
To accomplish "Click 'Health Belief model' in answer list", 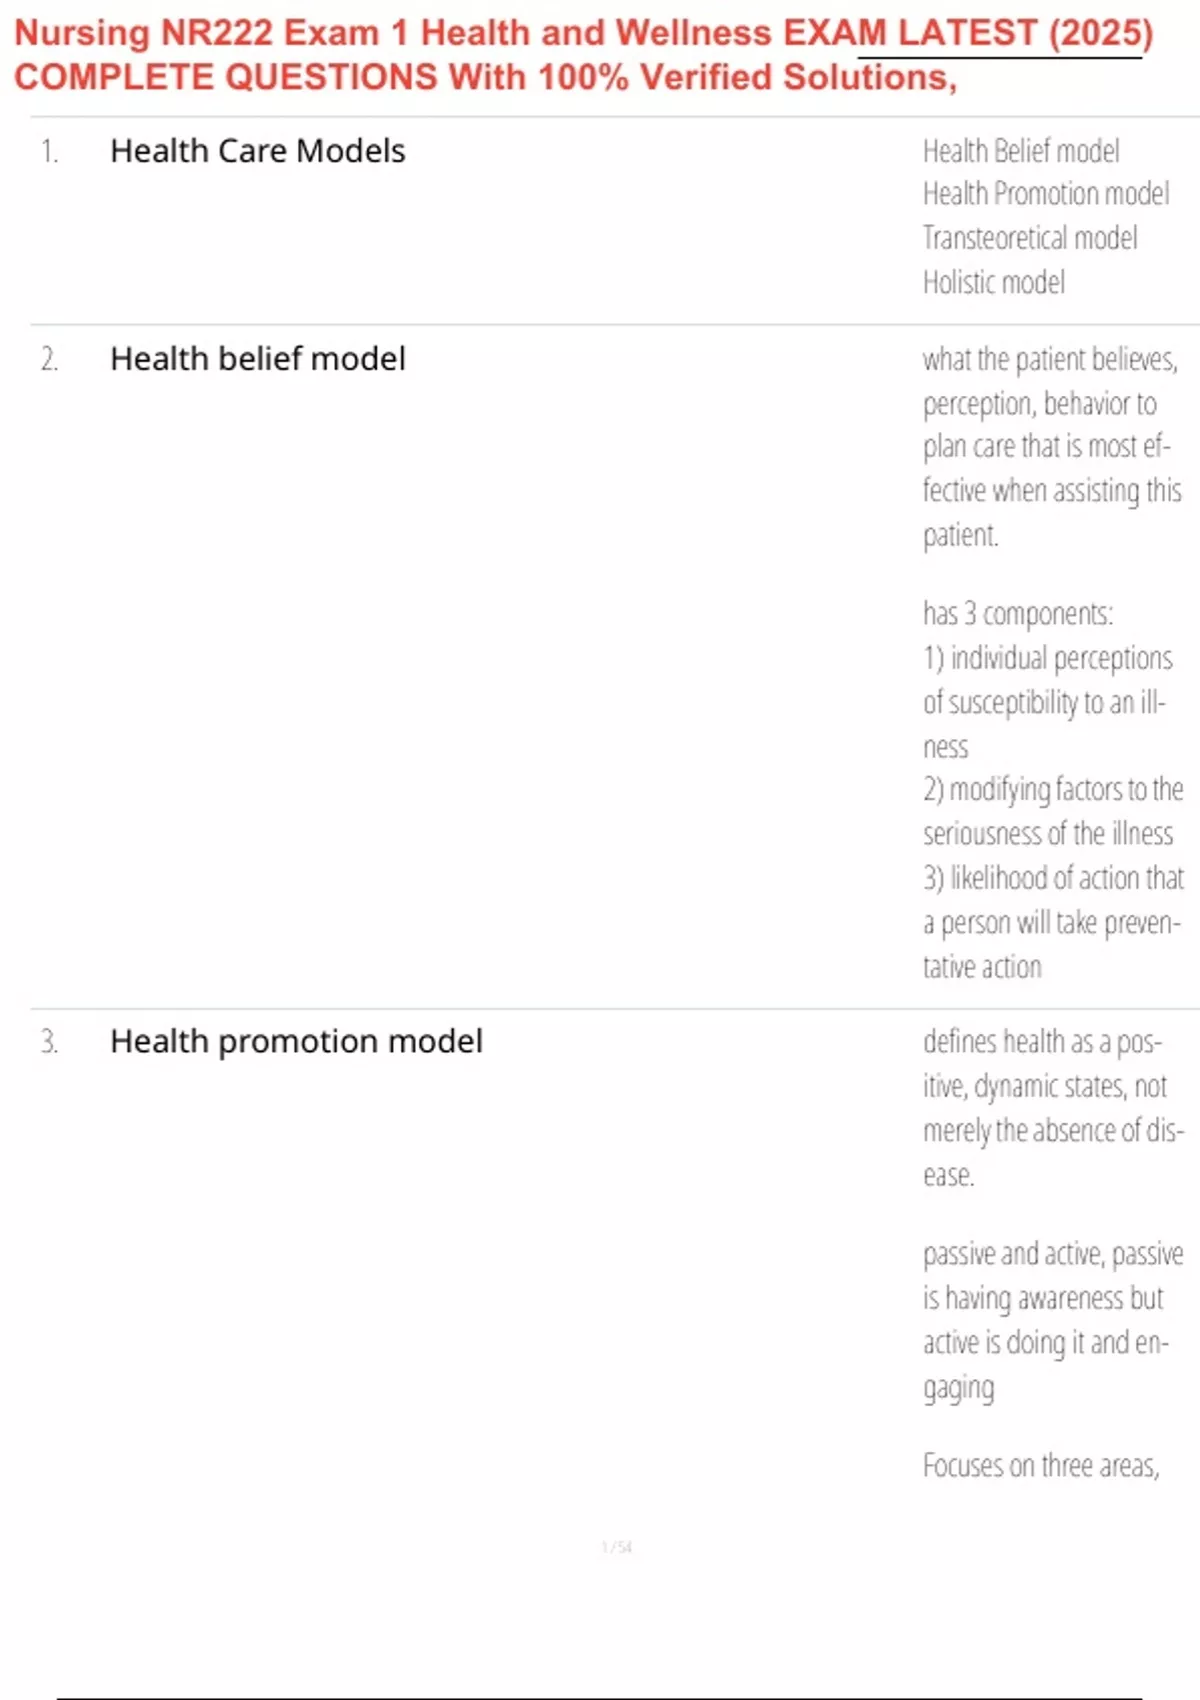I will (x=1021, y=151).
